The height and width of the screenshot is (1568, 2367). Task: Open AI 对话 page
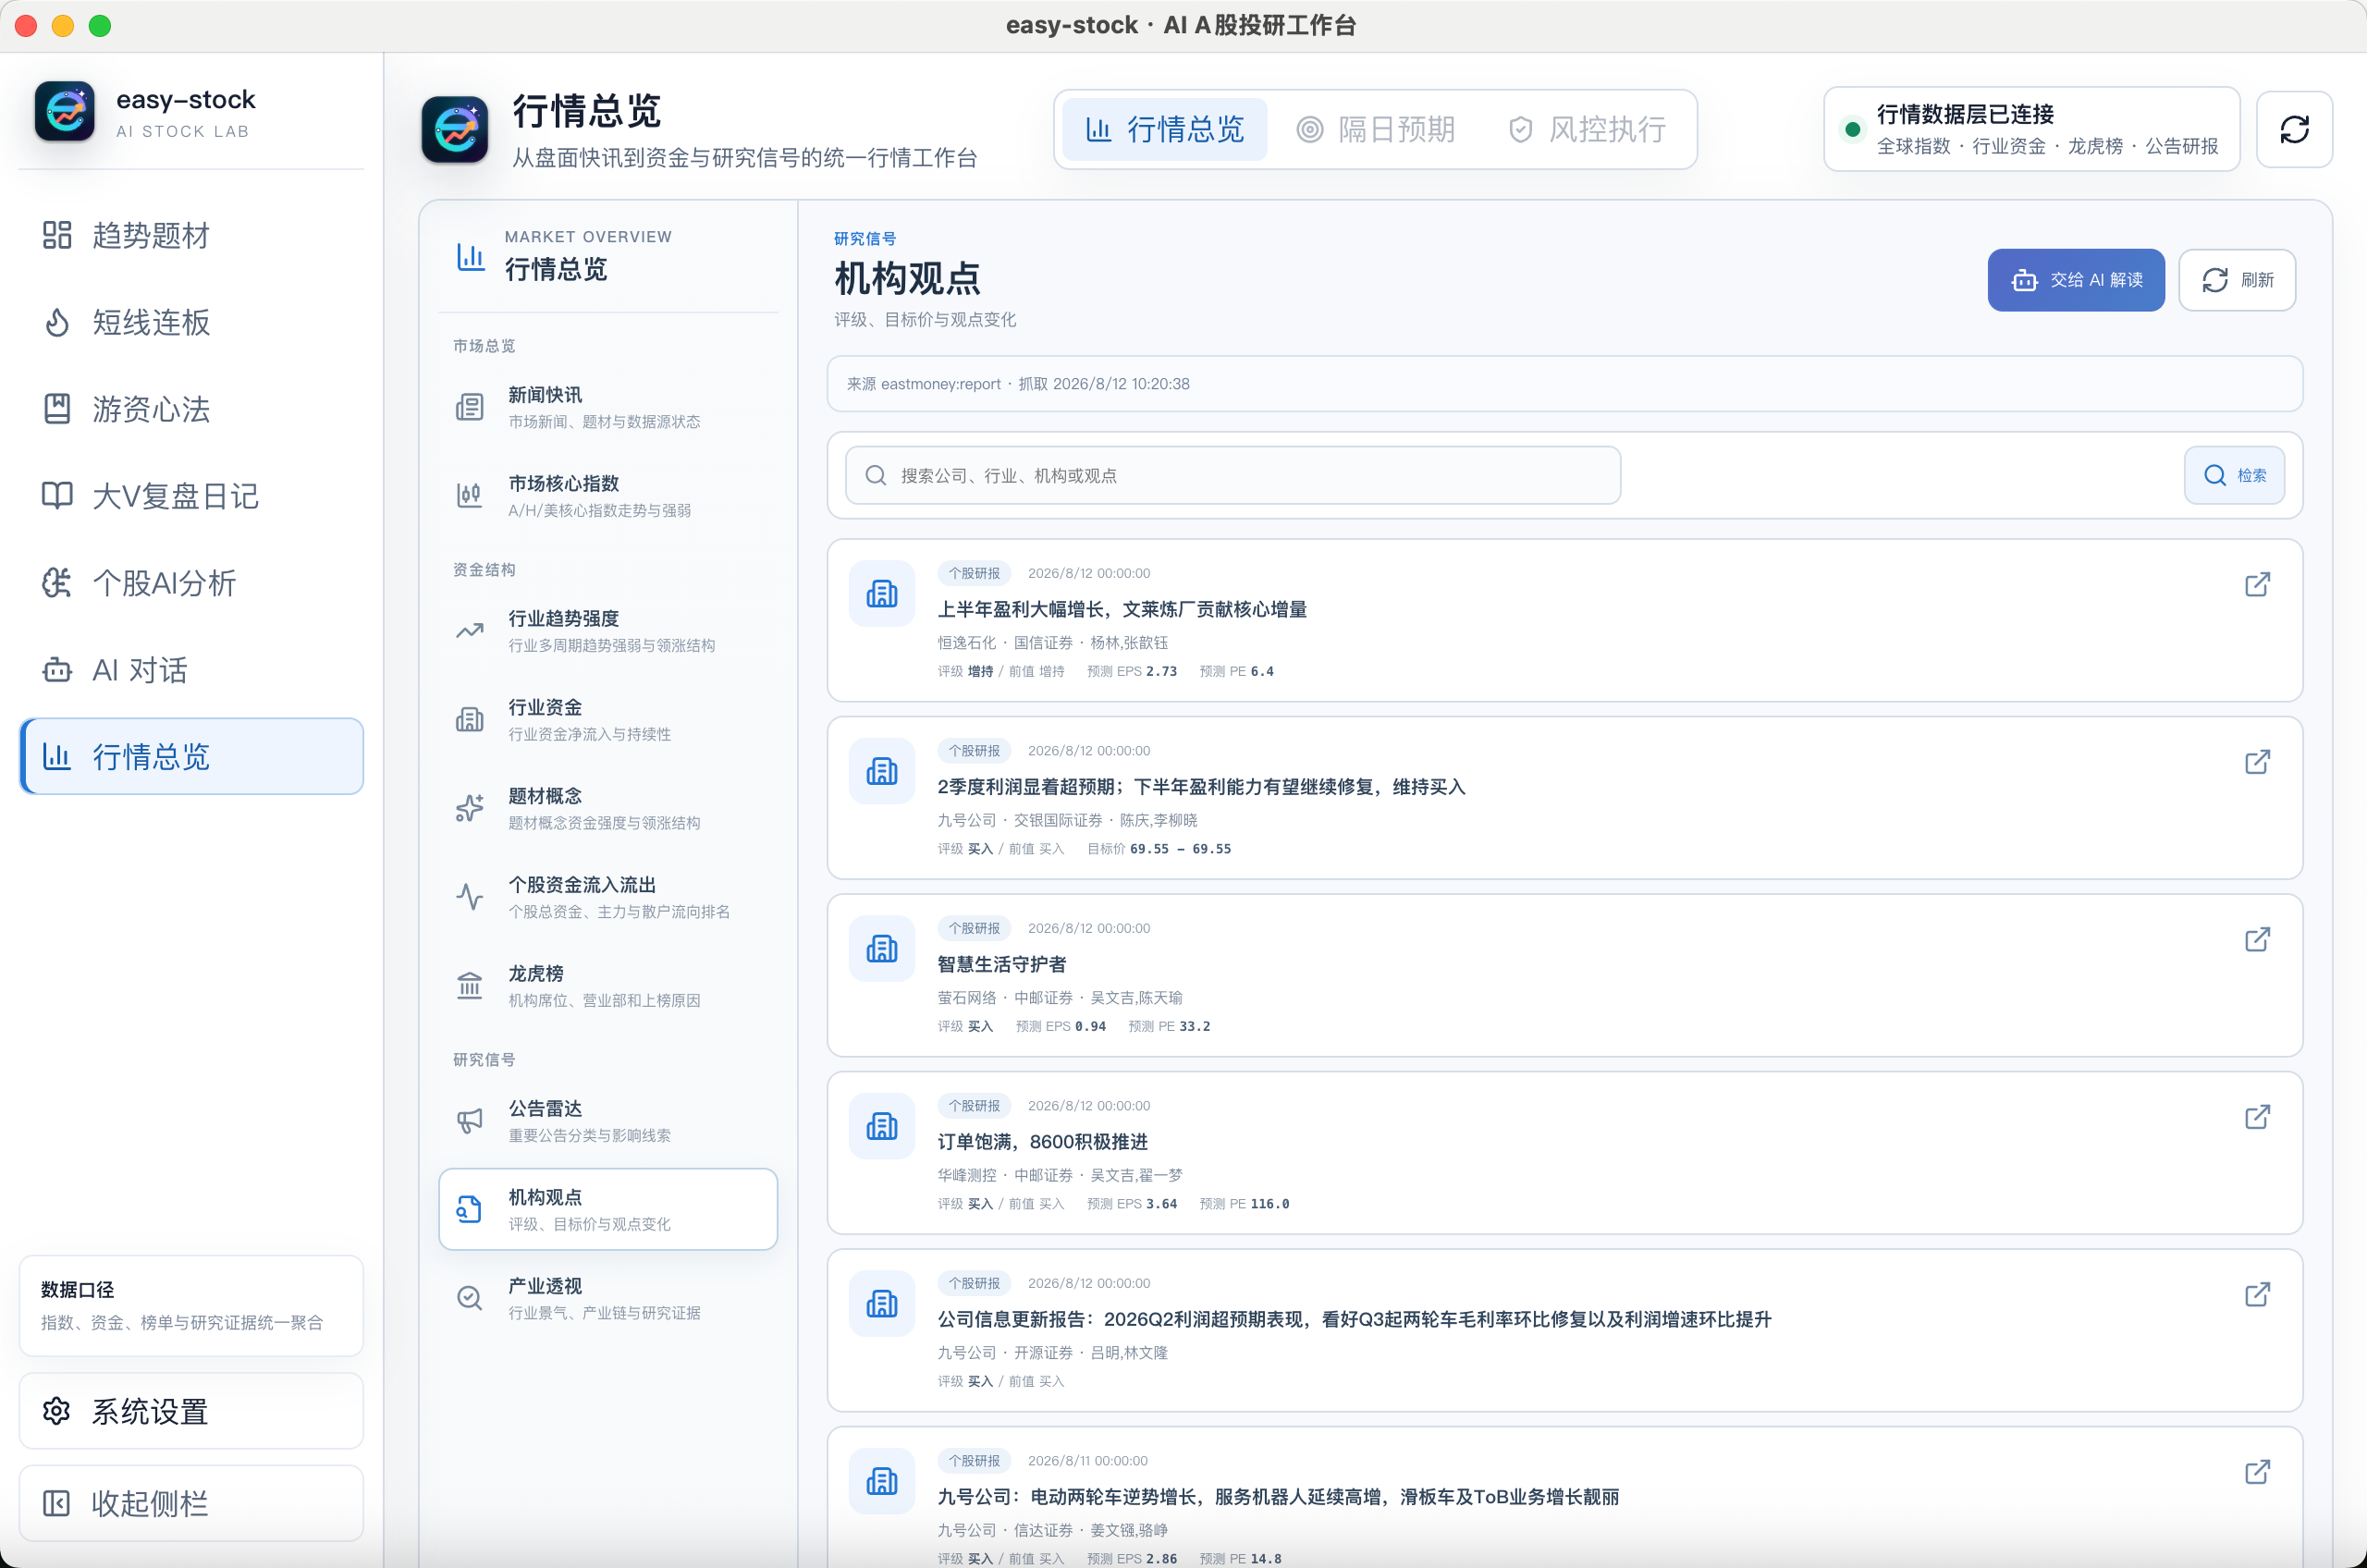click(x=191, y=670)
